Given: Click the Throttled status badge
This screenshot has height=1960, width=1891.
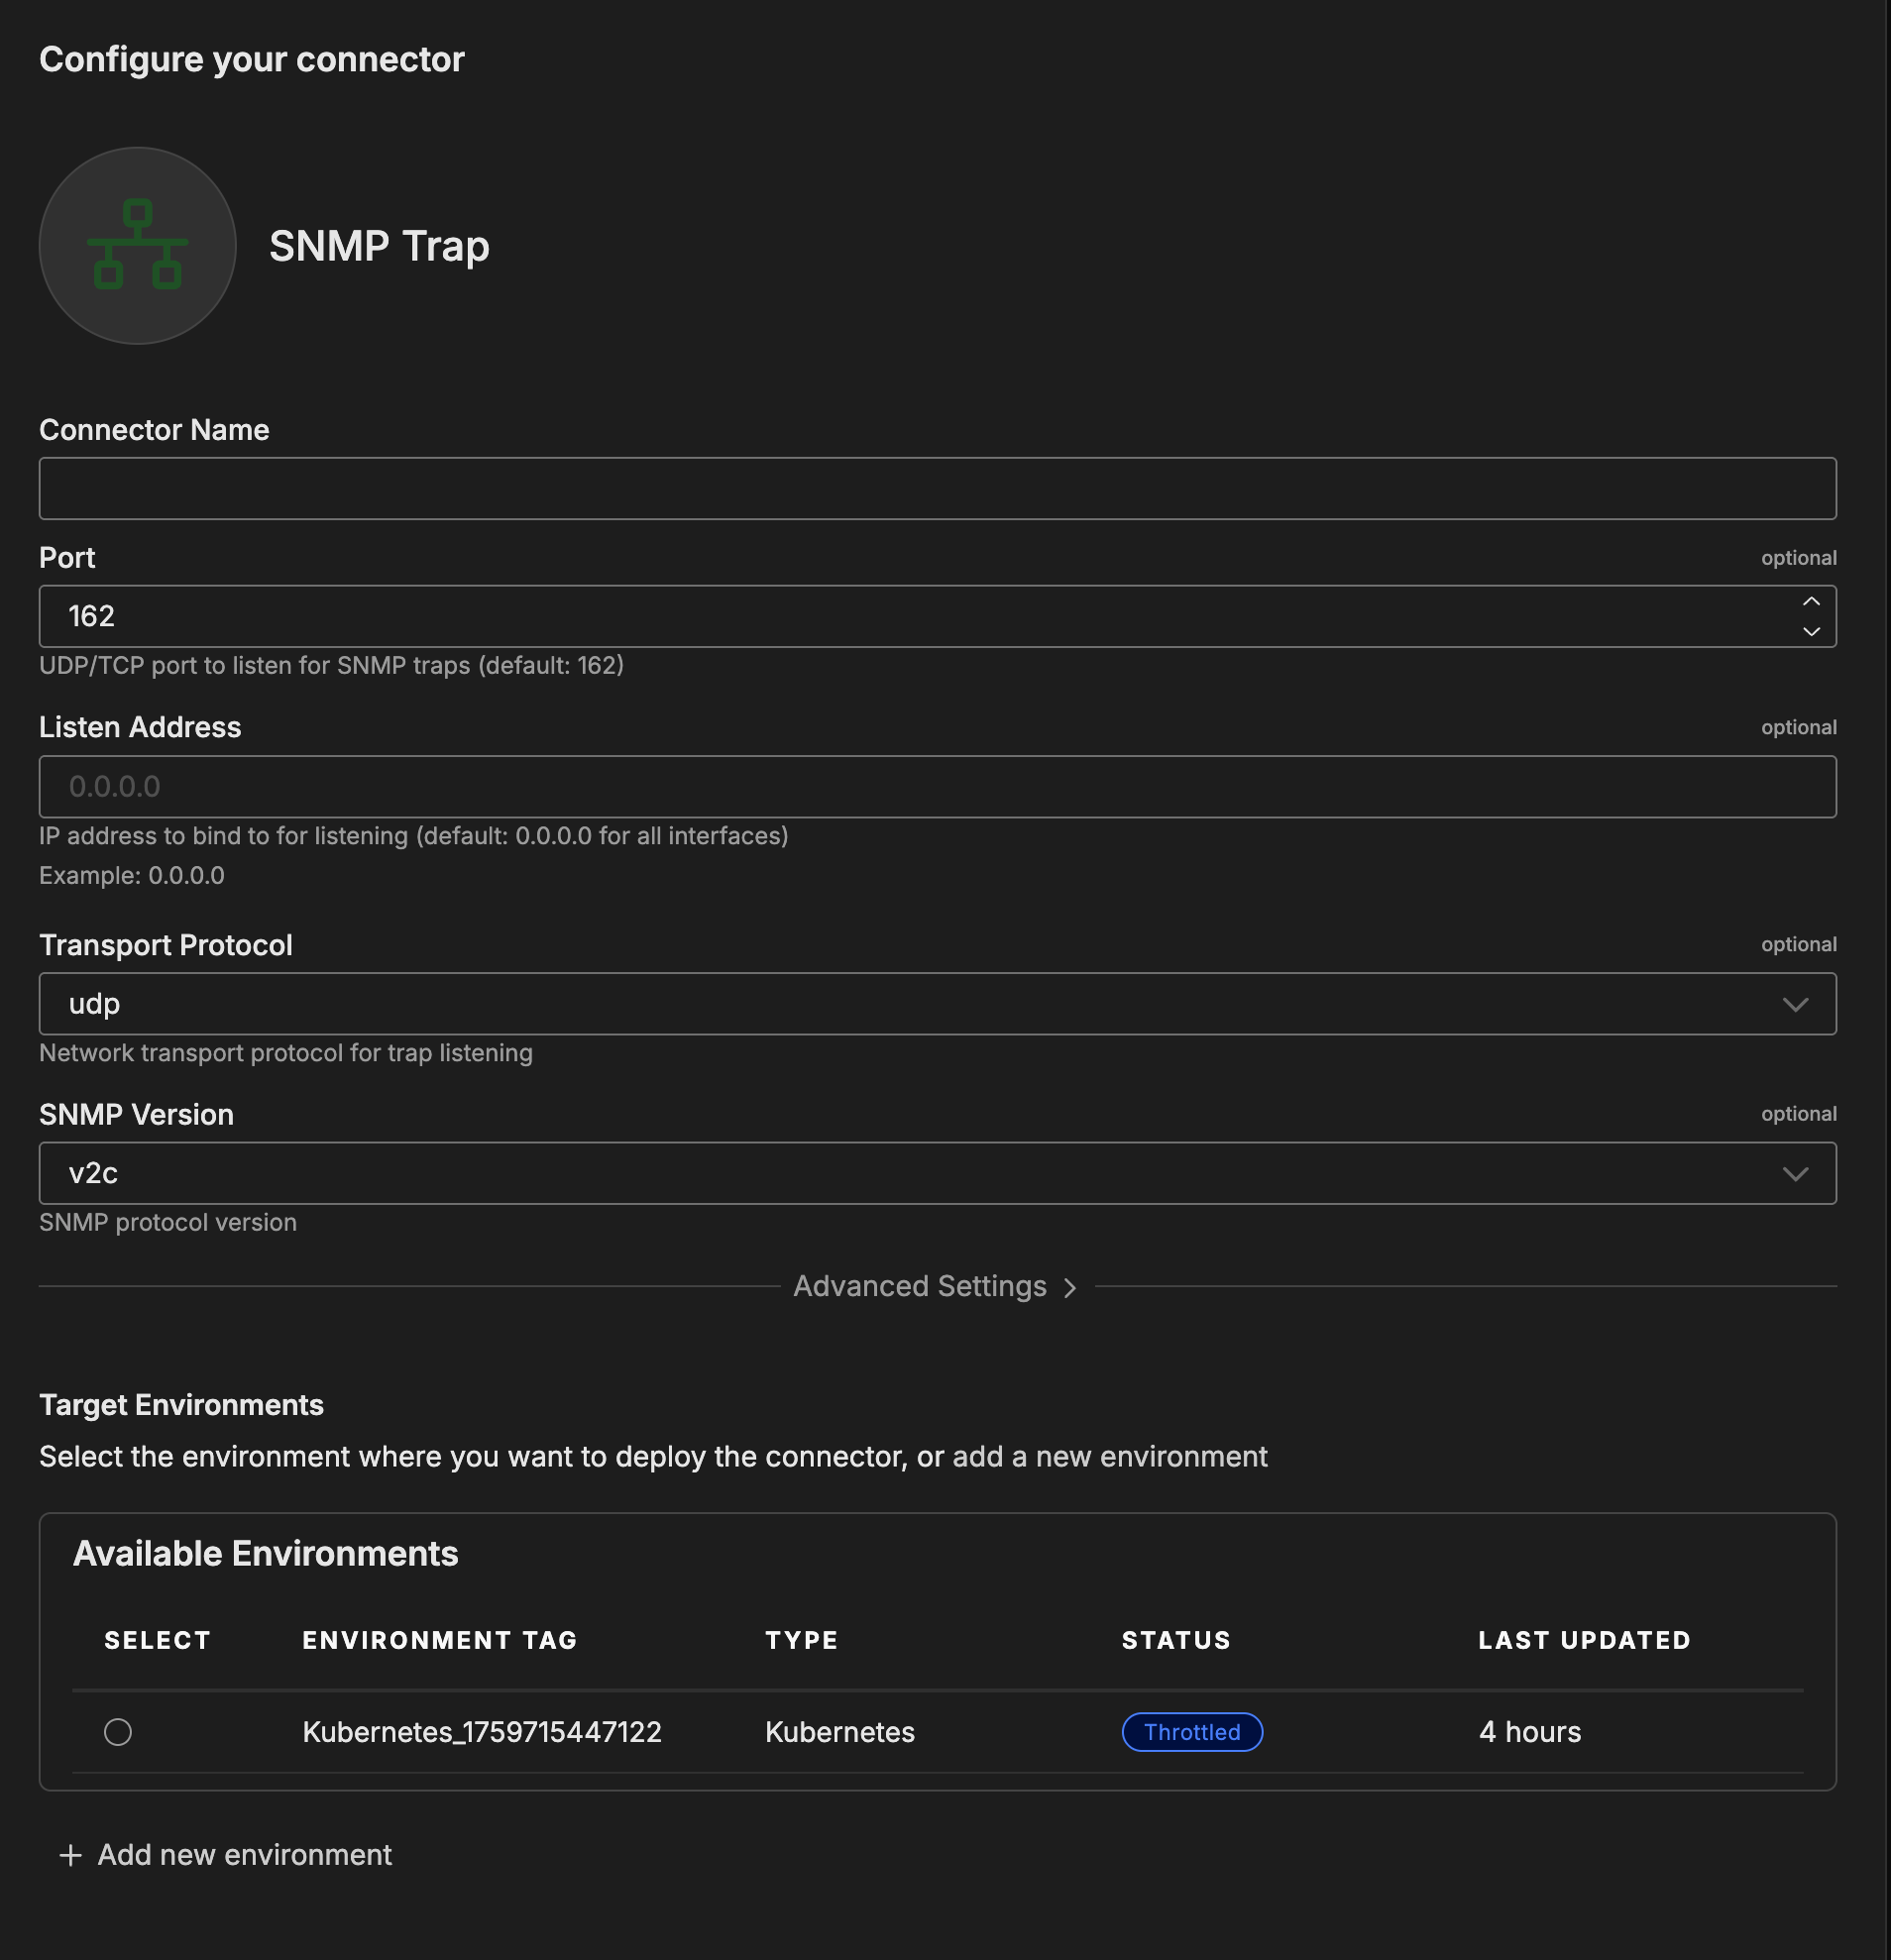Looking at the screenshot, I should click(1191, 1732).
